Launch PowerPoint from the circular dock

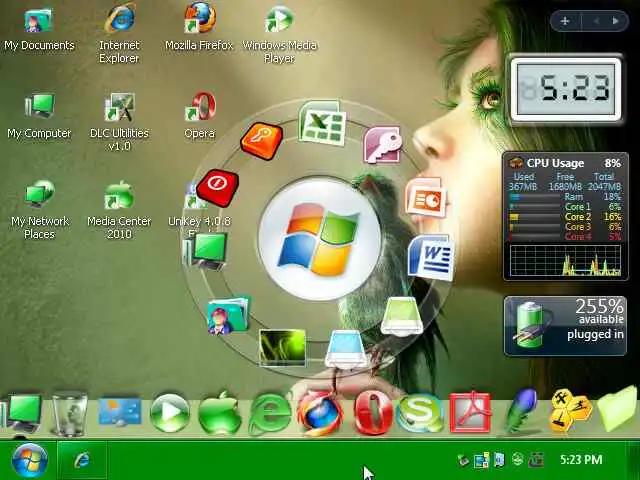click(x=425, y=198)
